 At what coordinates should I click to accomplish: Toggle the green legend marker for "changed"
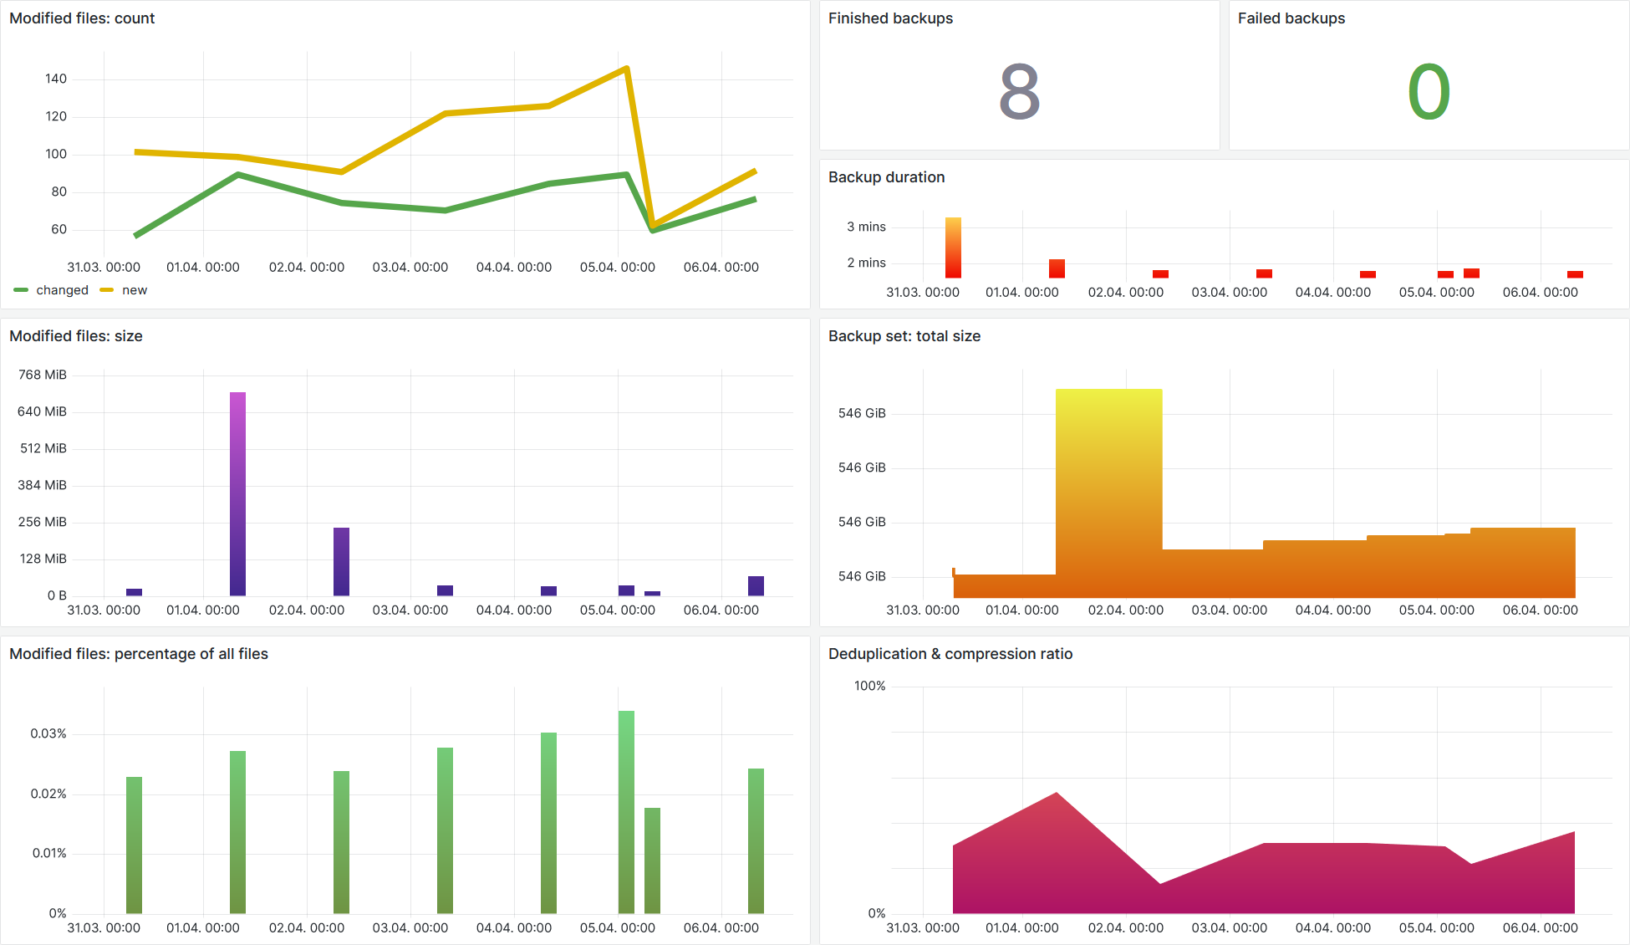22,290
